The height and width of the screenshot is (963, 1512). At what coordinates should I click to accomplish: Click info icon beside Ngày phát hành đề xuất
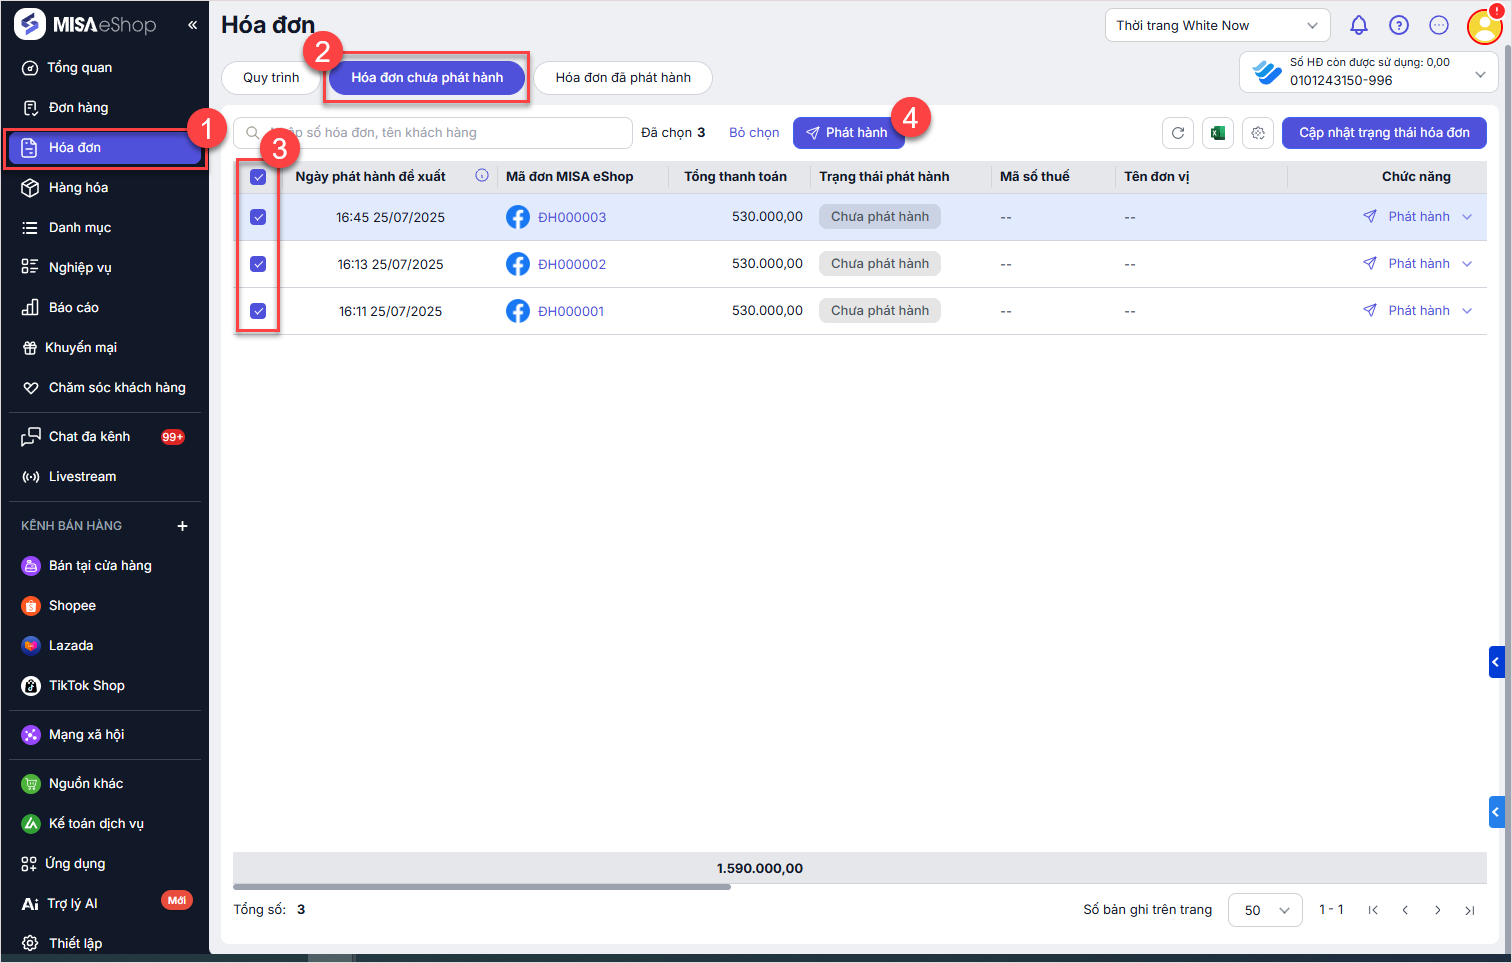point(482,176)
